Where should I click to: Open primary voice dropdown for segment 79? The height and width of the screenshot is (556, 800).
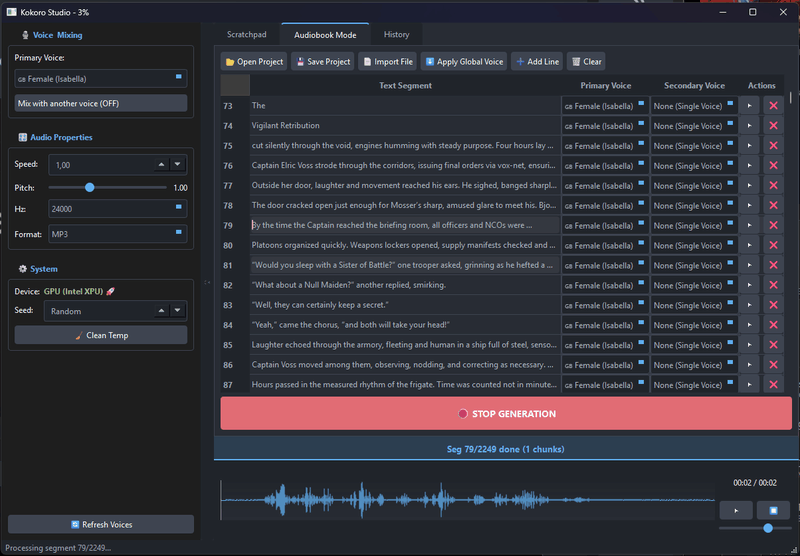tap(605, 225)
